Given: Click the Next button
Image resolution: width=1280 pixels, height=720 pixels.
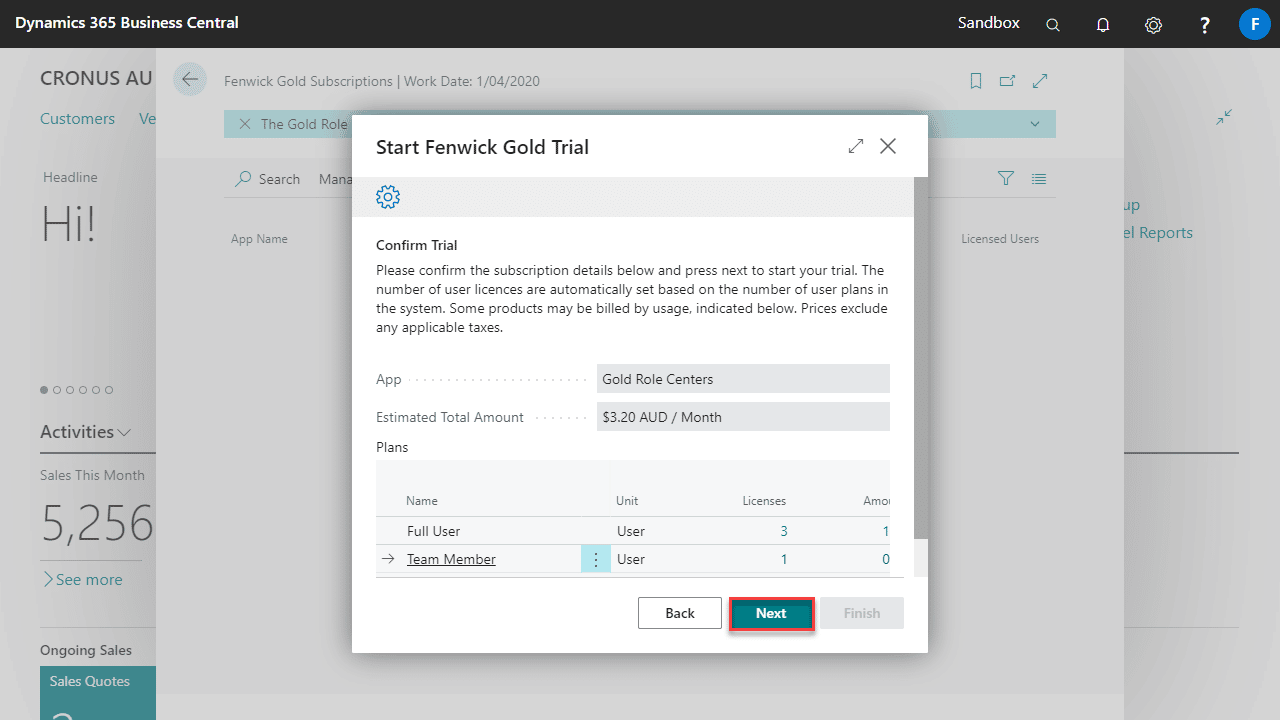Looking at the screenshot, I should 771,613.
